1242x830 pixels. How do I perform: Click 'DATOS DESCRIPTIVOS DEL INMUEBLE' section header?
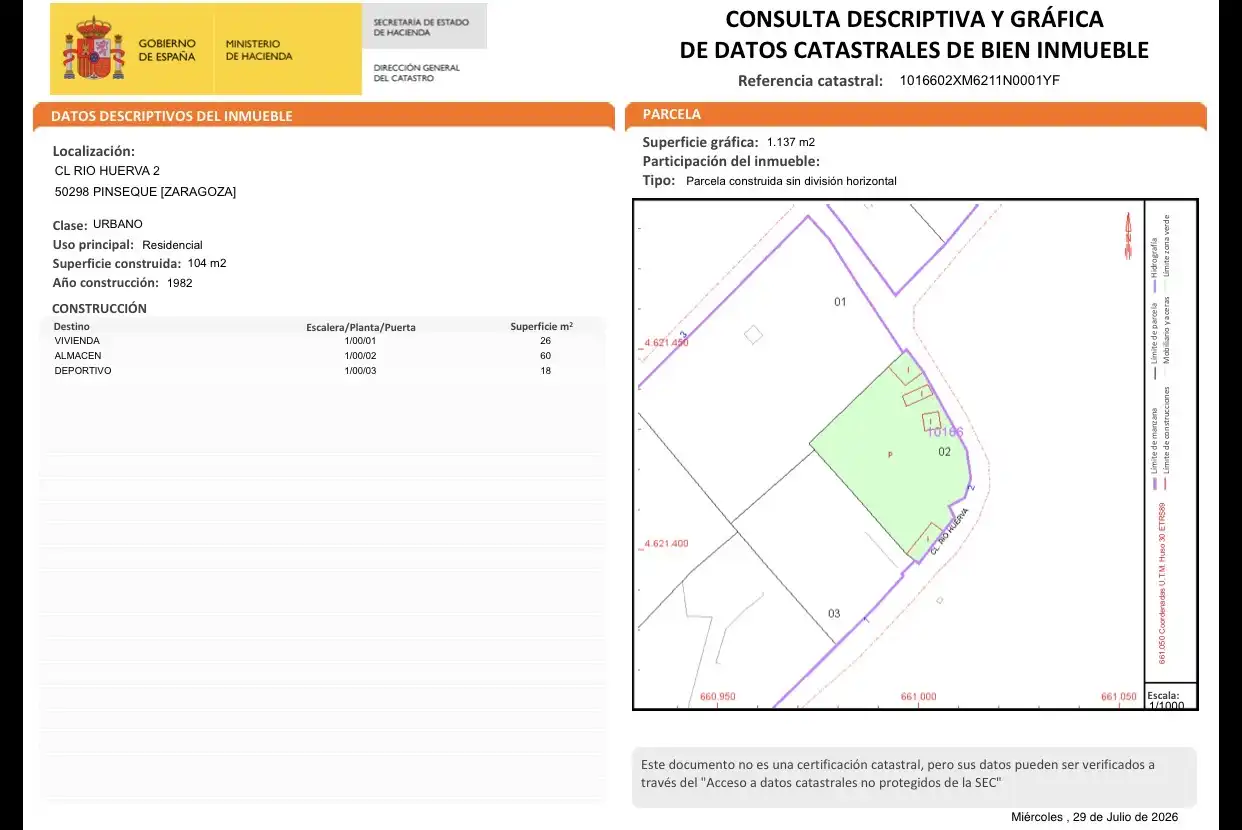(172, 116)
